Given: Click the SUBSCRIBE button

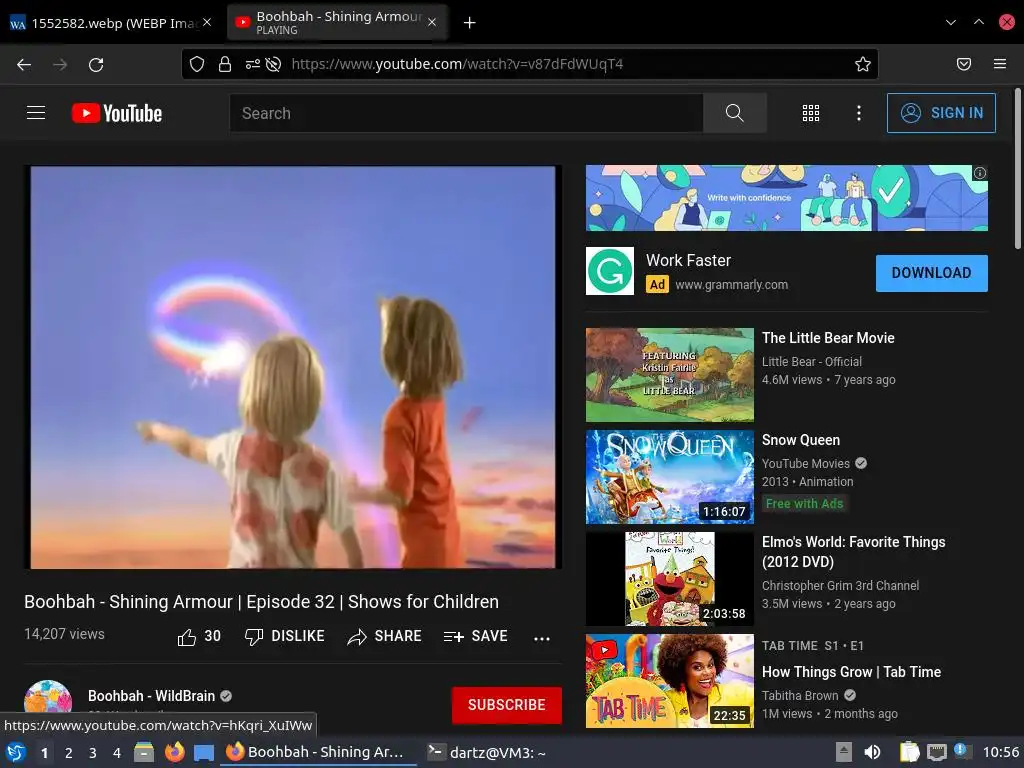Looking at the screenshot, I should point(507,705).
